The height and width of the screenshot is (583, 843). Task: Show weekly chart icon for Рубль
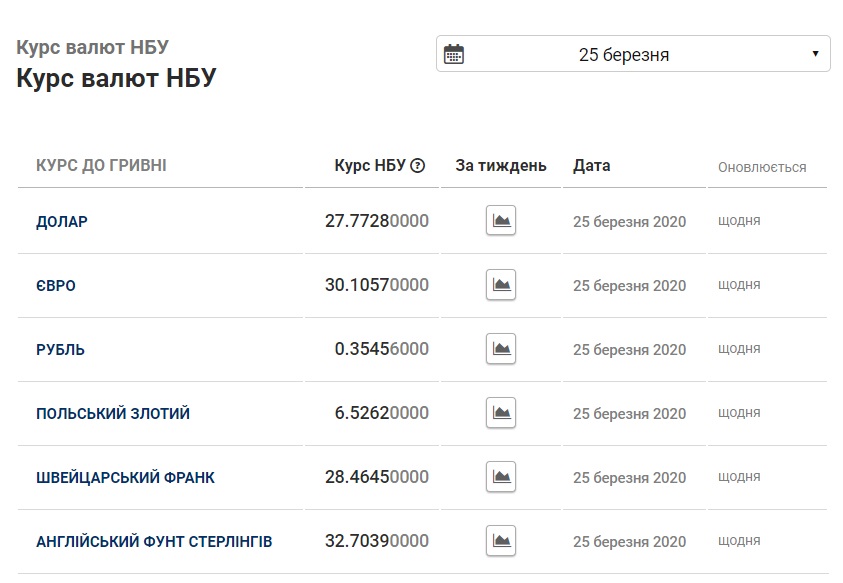[501, 349]
